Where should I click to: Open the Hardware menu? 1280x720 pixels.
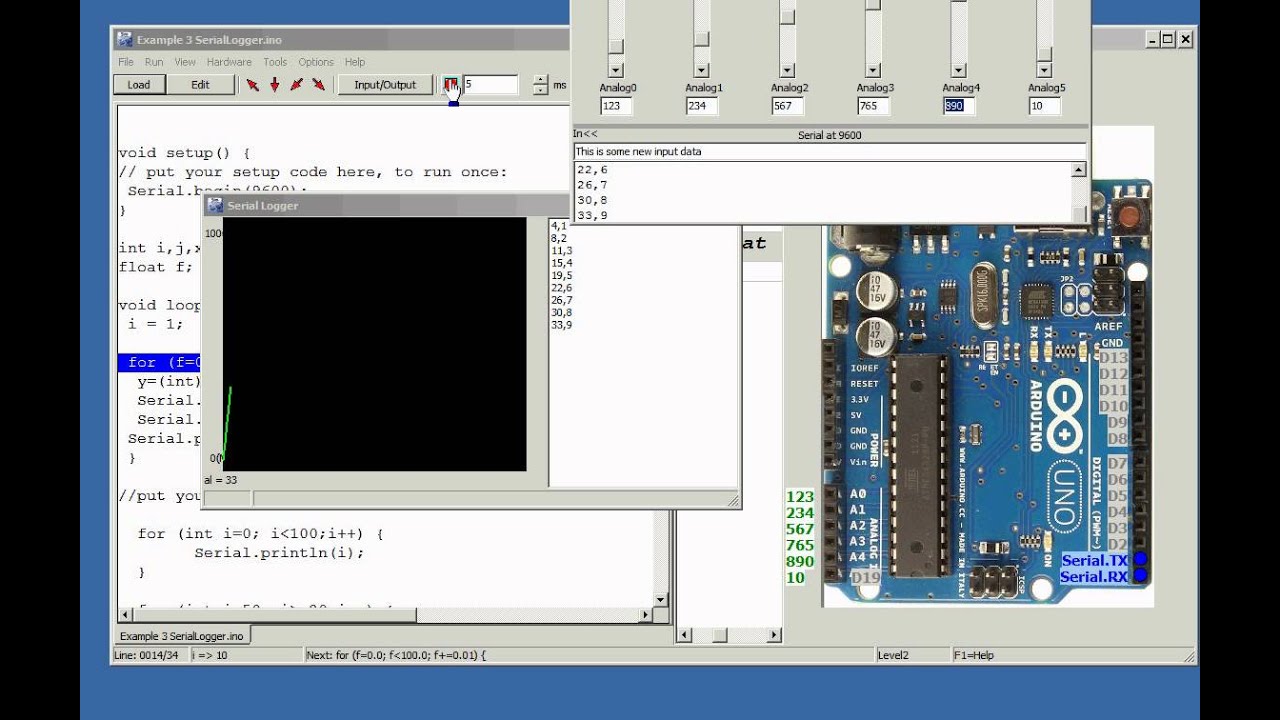(x=229, y=62)
